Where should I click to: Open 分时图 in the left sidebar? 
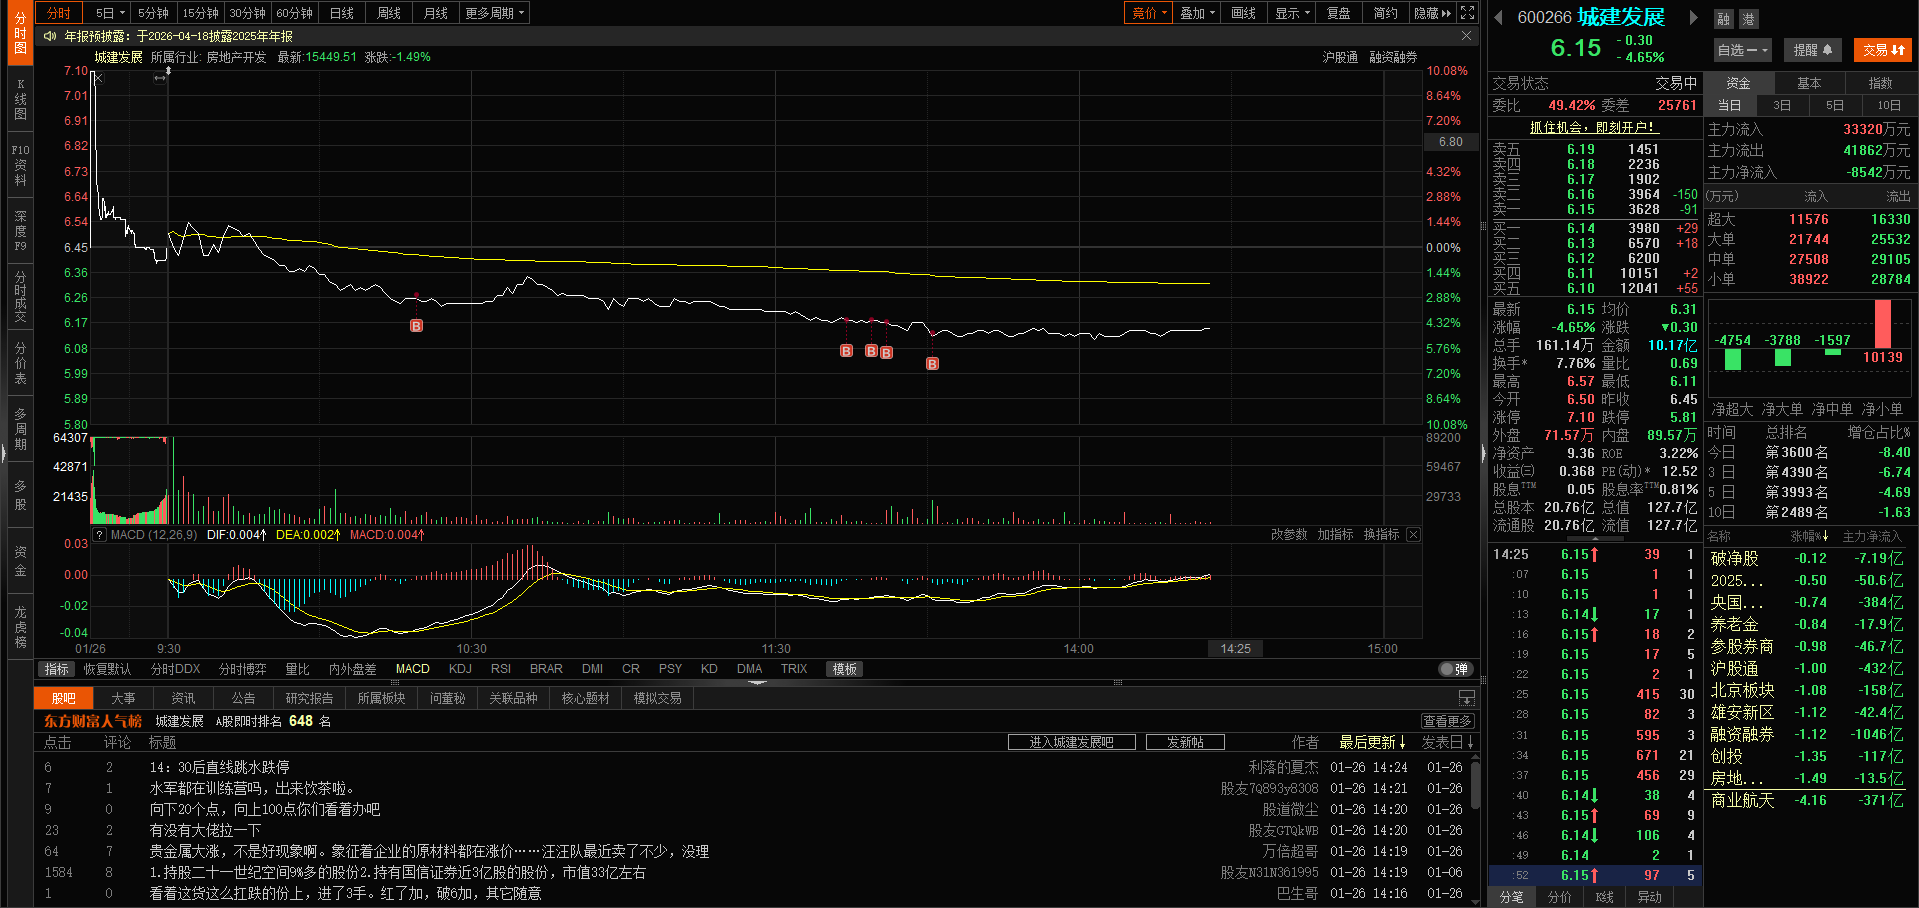pyautogui.click(x=21, y=34)
